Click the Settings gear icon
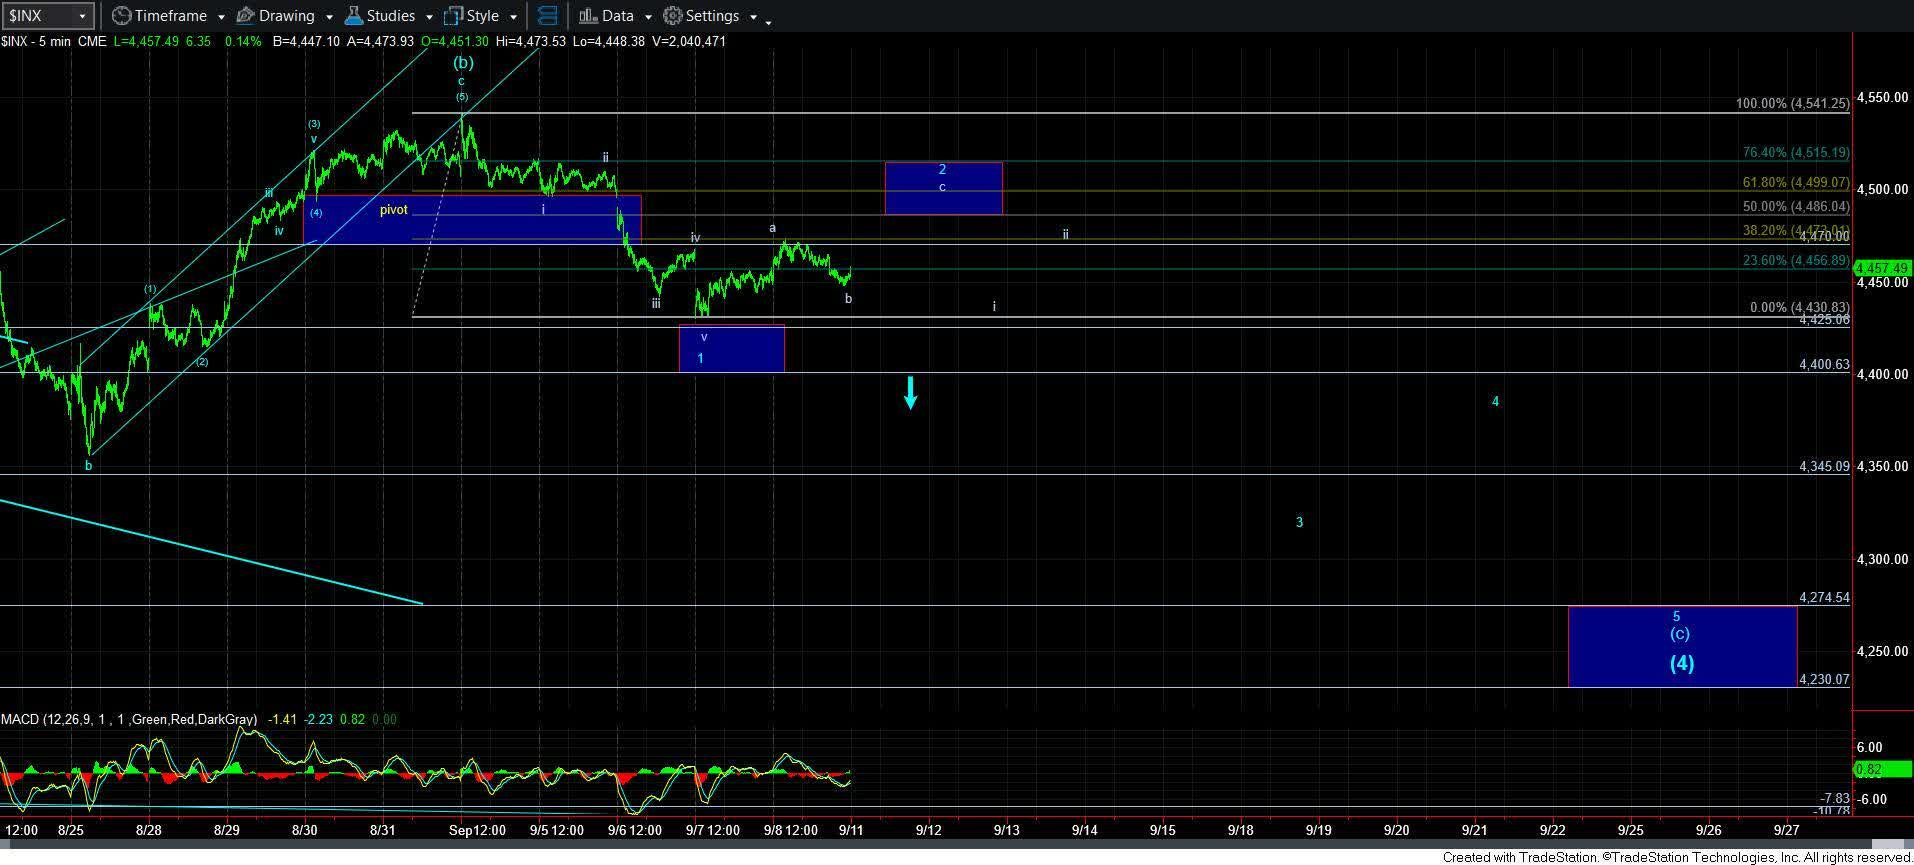1914x865 pixels. [x=673, y=16]
